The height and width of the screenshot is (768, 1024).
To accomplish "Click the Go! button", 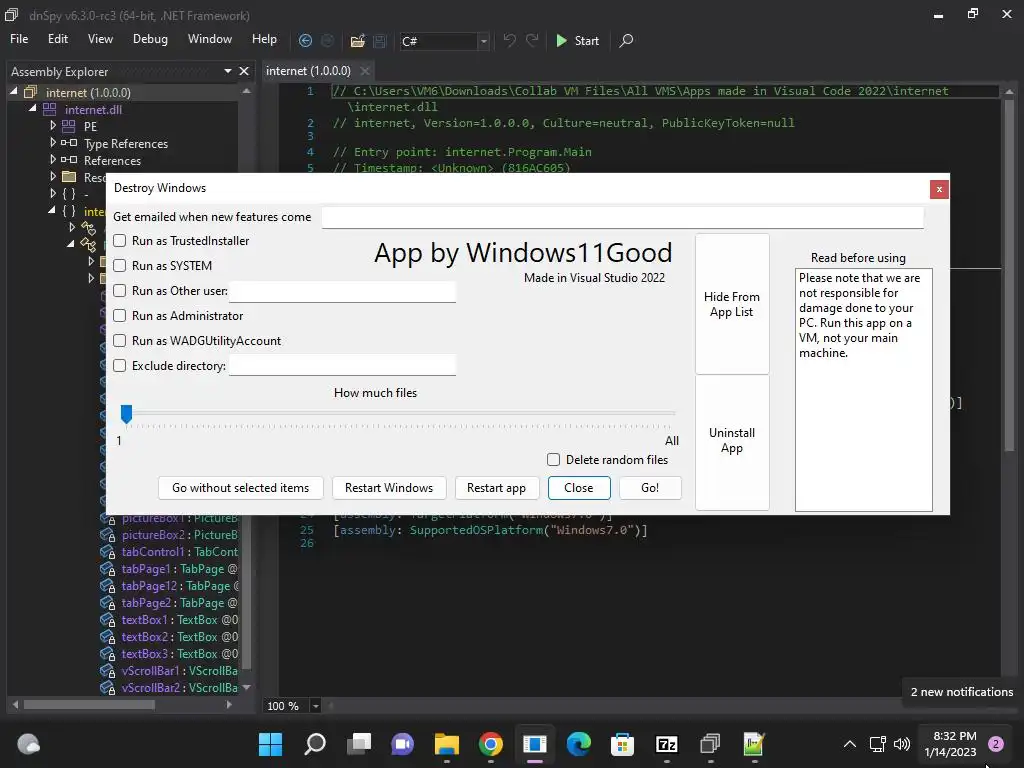I will pyautogui.click(x=650, y=488).
